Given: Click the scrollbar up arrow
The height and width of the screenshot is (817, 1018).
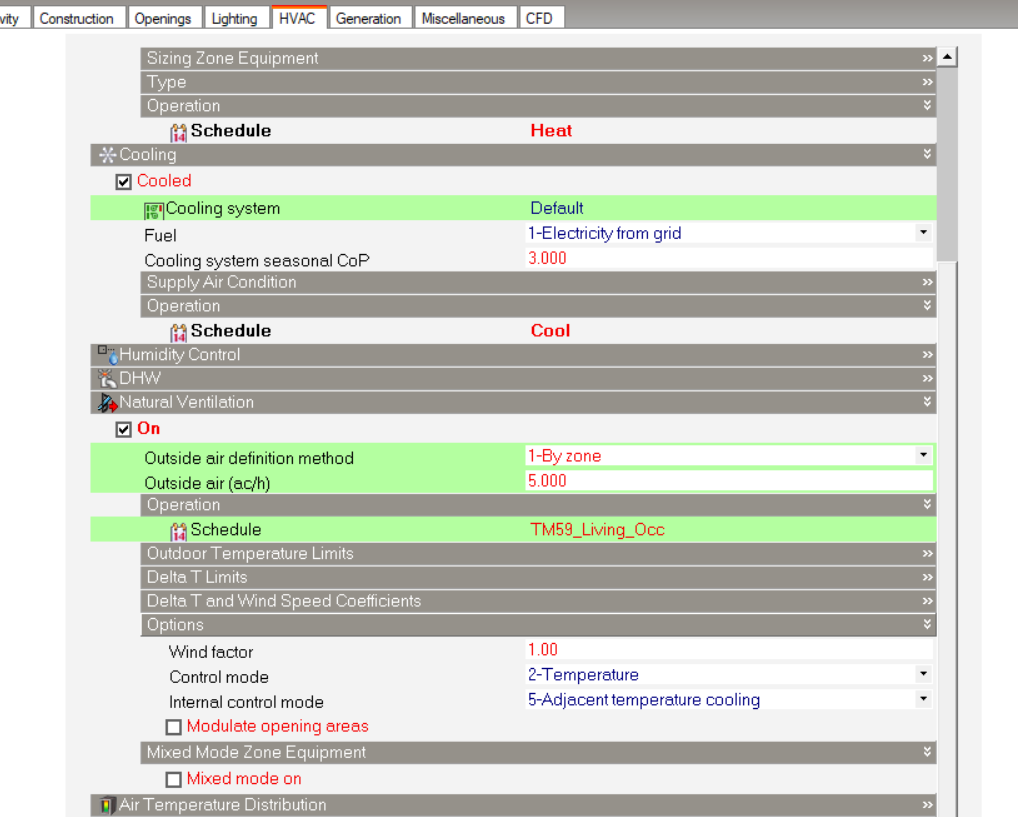Looking at the screenshot, I should click(x=947, y=57).
